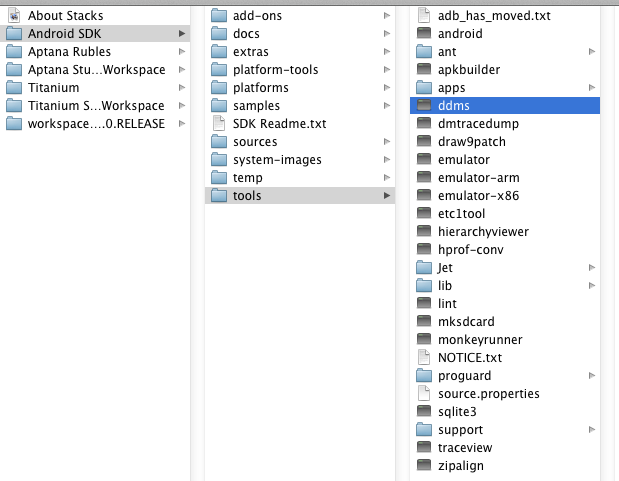Click the adb_has_moved.txt file icon

tap(424, 16)
